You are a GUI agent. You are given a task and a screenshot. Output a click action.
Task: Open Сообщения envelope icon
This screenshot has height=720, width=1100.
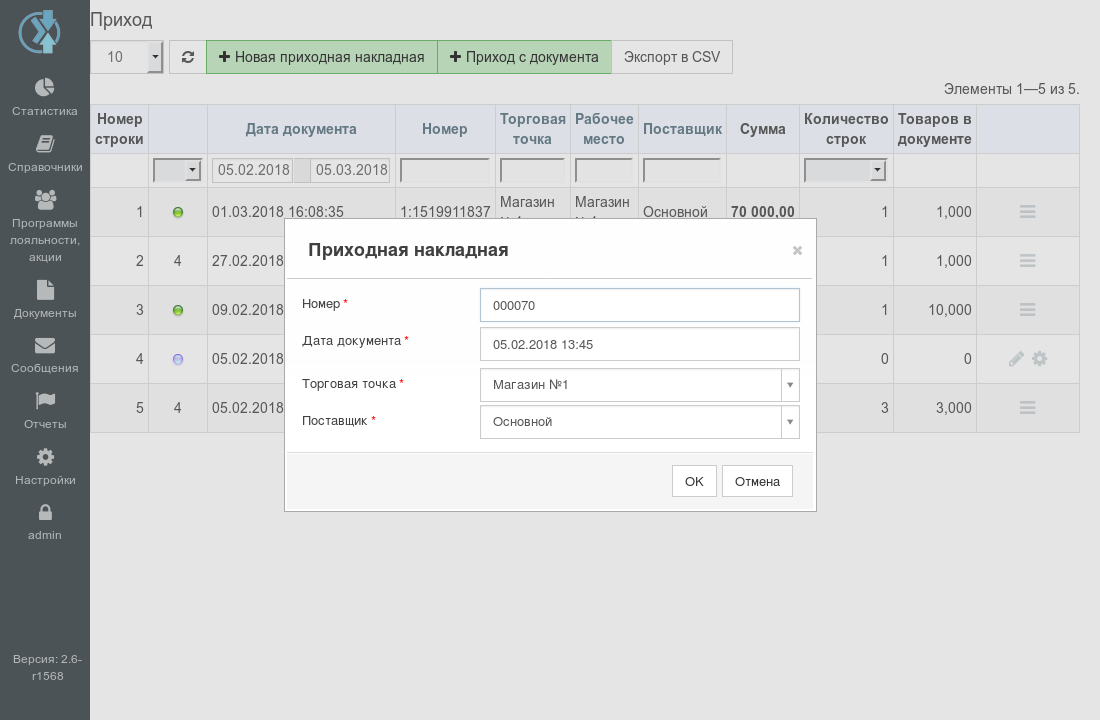(45, 345)
